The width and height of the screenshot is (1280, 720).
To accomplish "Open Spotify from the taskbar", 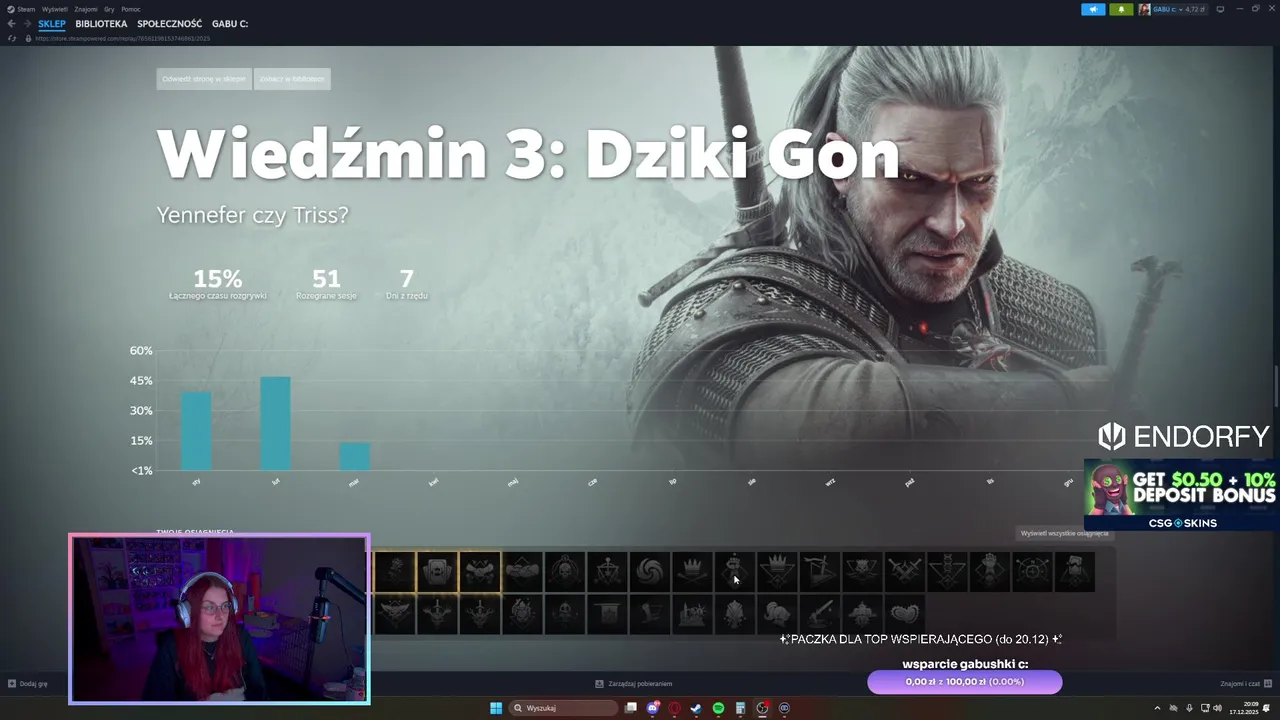I will [718, 708].
